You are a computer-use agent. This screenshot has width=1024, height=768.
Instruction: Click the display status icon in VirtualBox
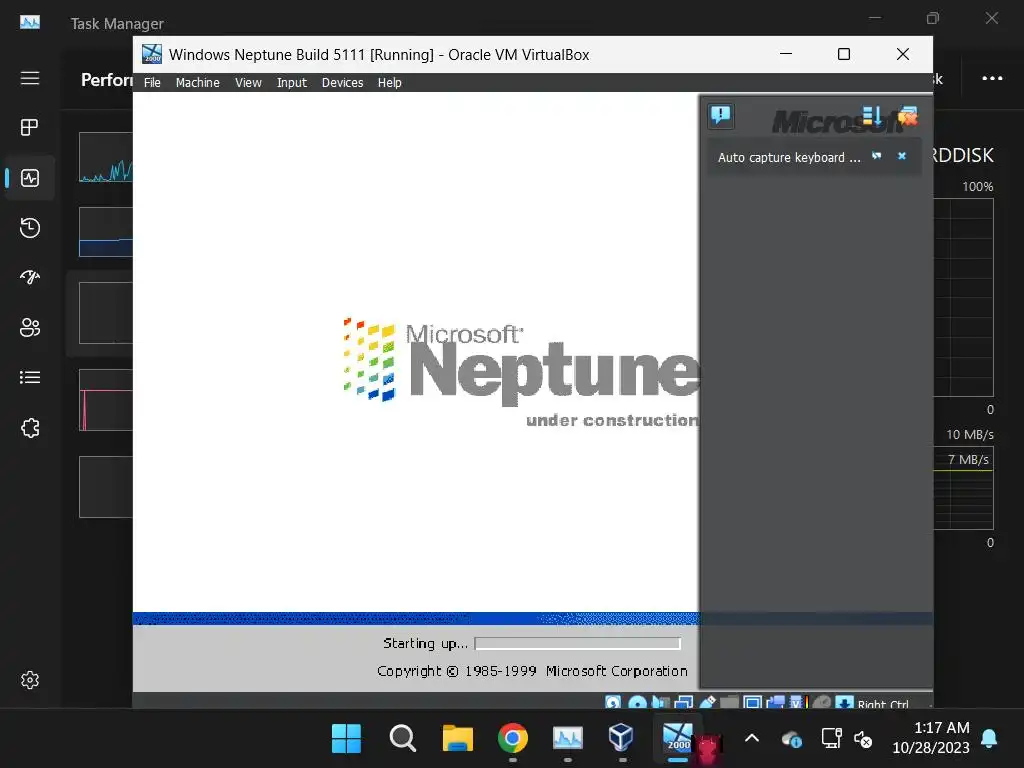coord(752,703)
